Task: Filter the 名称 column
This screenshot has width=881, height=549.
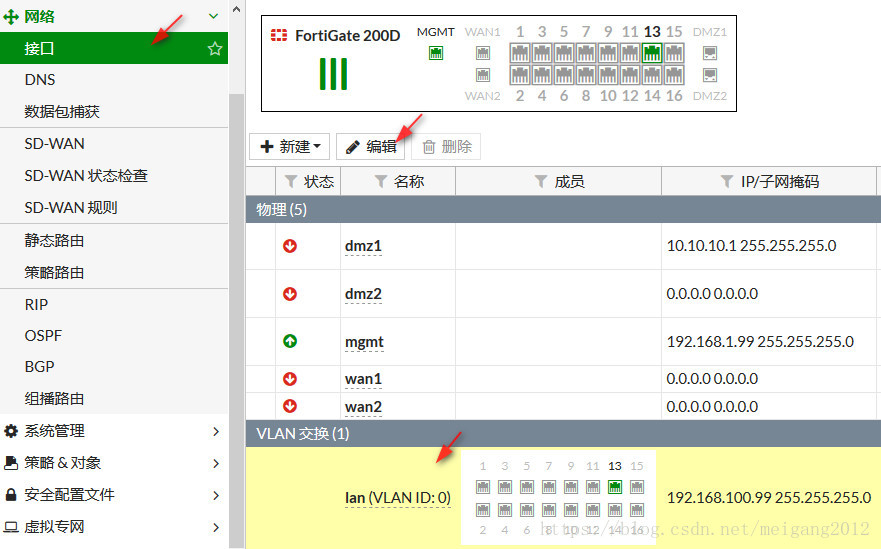Action: (x=380, y=182)
